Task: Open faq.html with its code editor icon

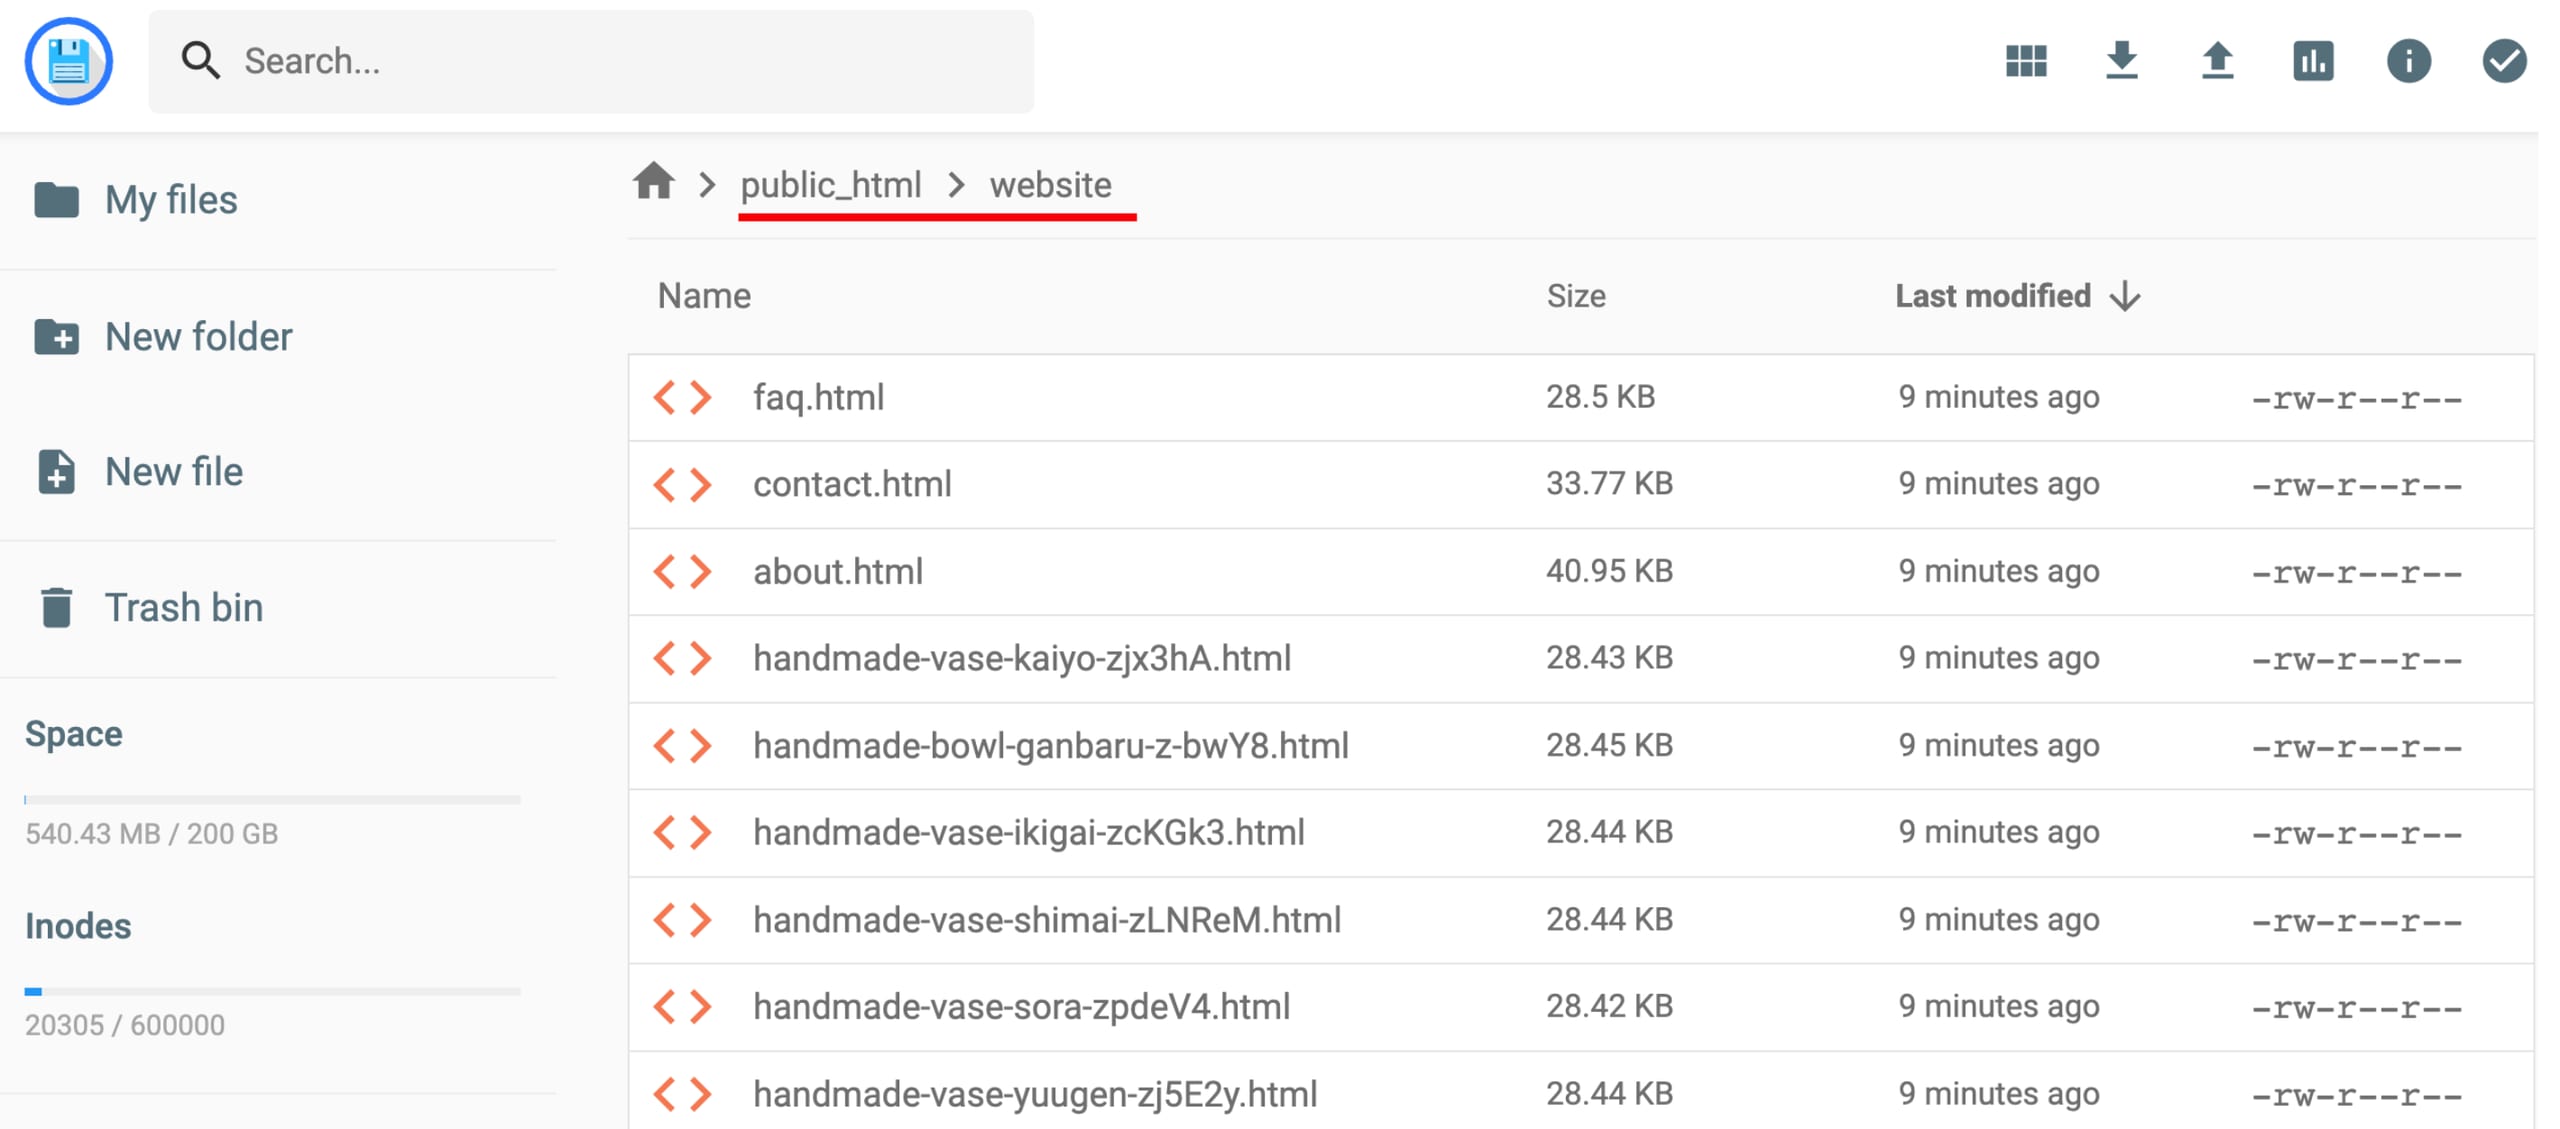Action: click(682, 397)
